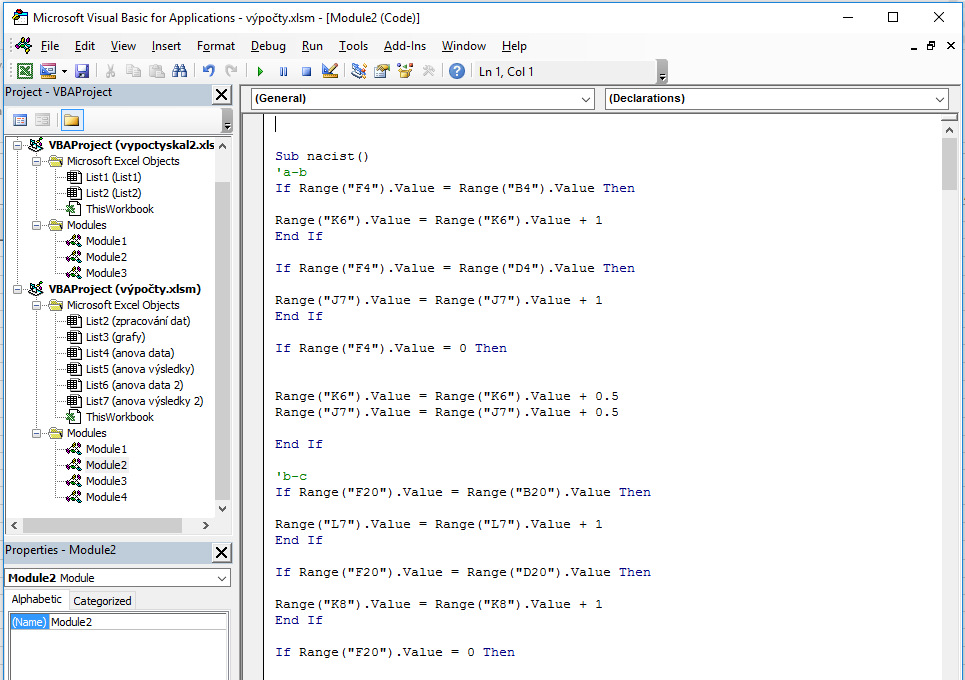Open the Project Explorer toolbar icon

[359, 71]
